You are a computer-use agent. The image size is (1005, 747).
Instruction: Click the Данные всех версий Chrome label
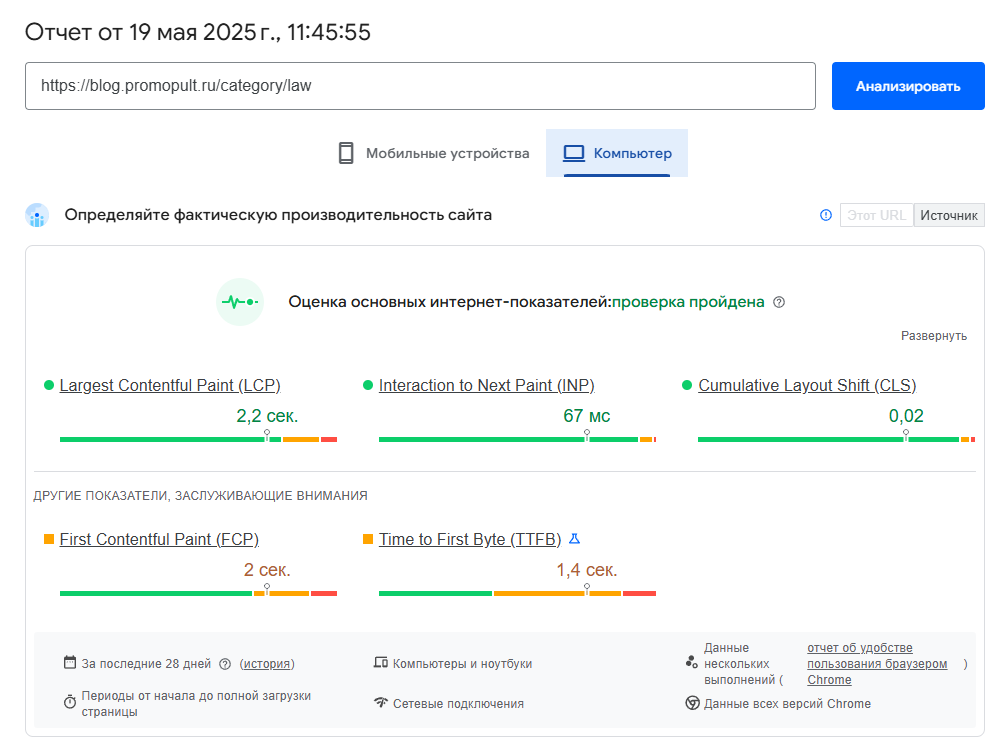click(x=787, y=704)
